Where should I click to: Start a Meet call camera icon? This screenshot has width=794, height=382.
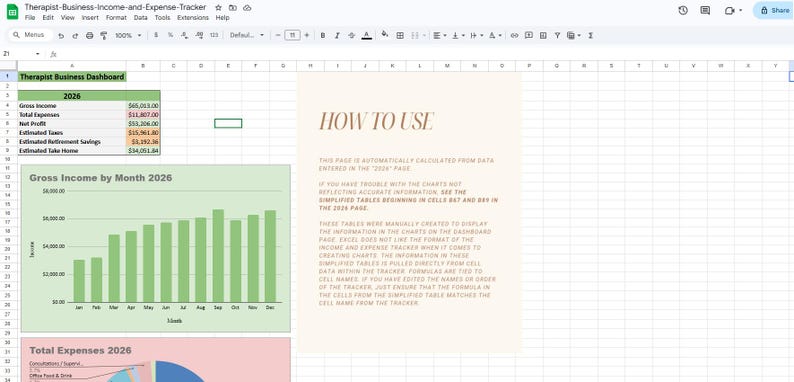click(730, 11)
